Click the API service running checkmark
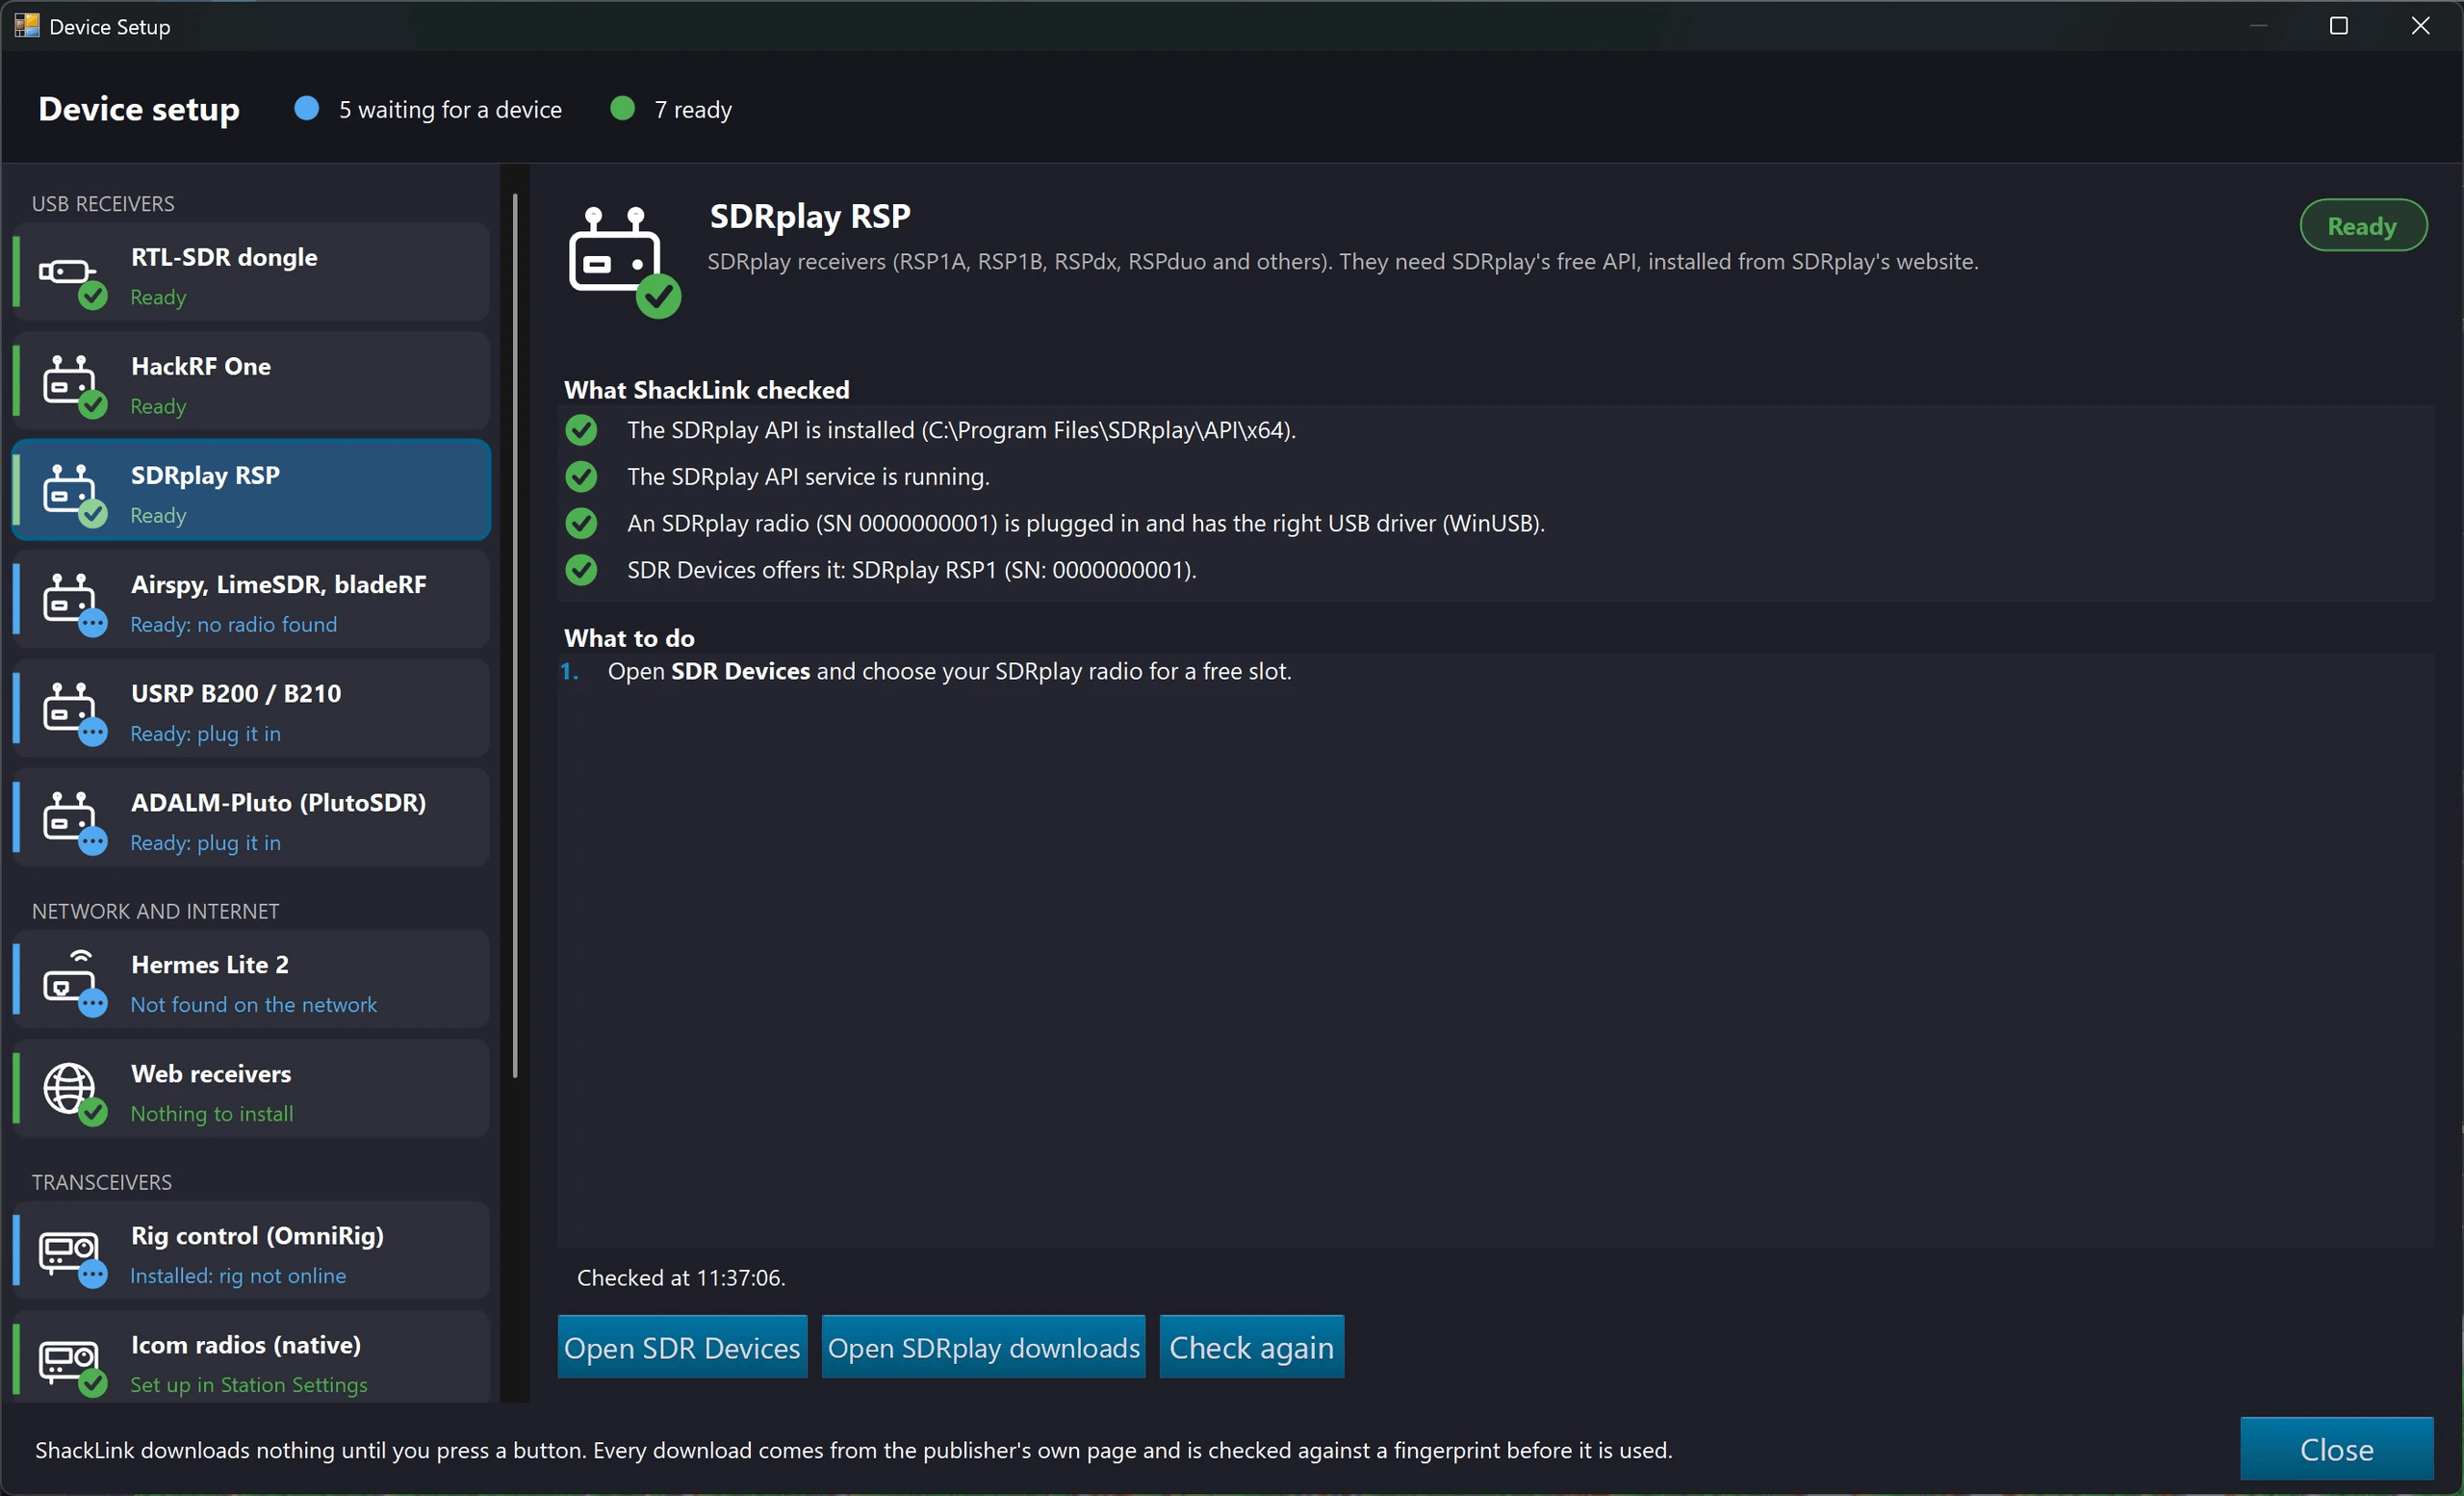 pyautogui.click(x=581, y=477)
